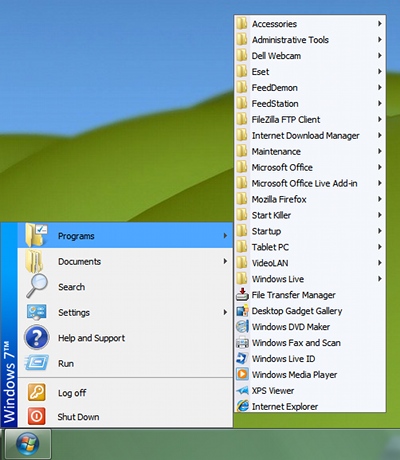Click the FeedDemon folder icon
This screenshot has width=400, height=460.
pos(242,88)
